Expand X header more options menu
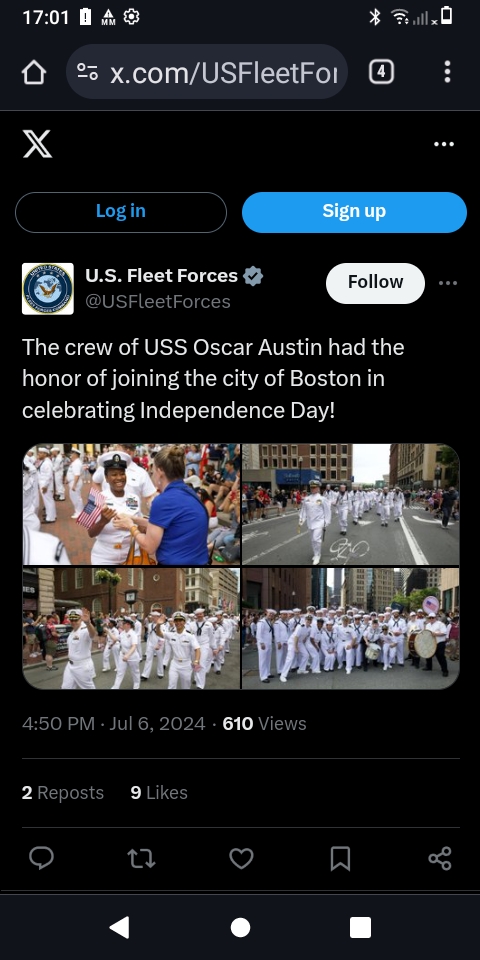This screenshot has height=960, width=480. coord(444,144)
